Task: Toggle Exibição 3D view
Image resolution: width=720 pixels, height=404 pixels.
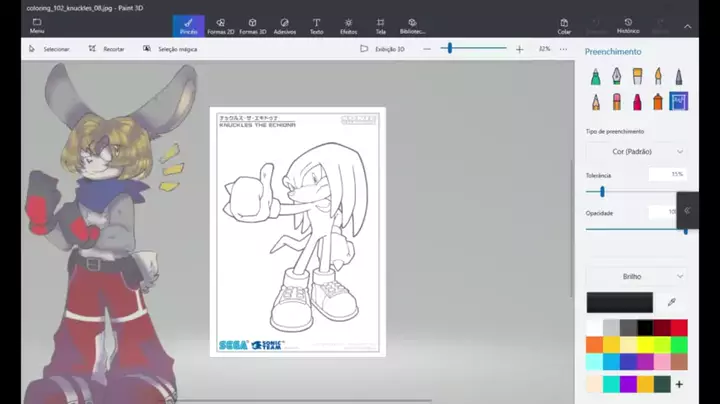Action: tap(382, 49)
